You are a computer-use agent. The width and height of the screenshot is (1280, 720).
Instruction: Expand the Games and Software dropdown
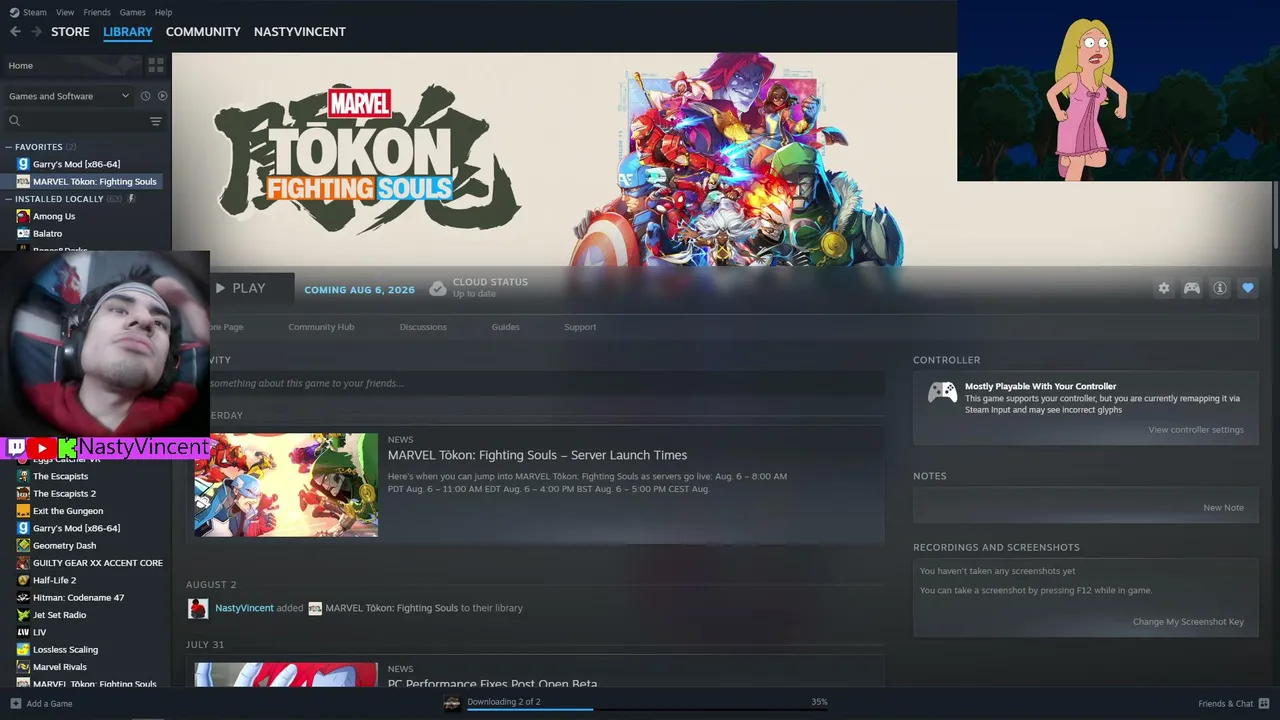coord(69,96)
